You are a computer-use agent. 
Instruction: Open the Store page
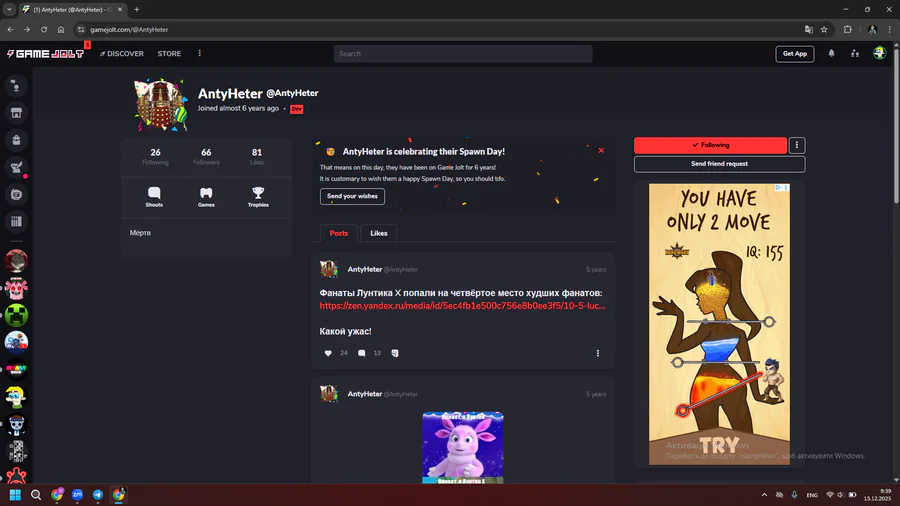coord(169,54)
